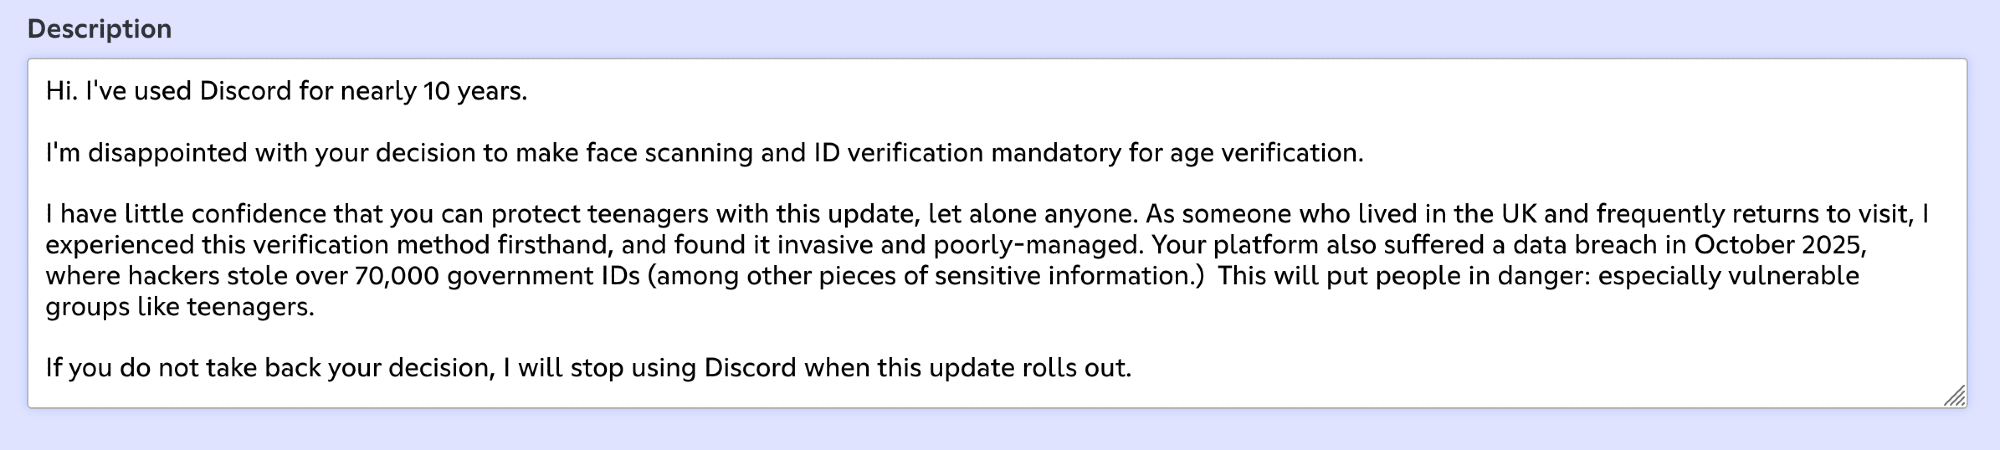The height and width of the screenshot is (450, 2000).
Task: Place cursor on "groups like teenagers"
Action: [x=179, y=307]
